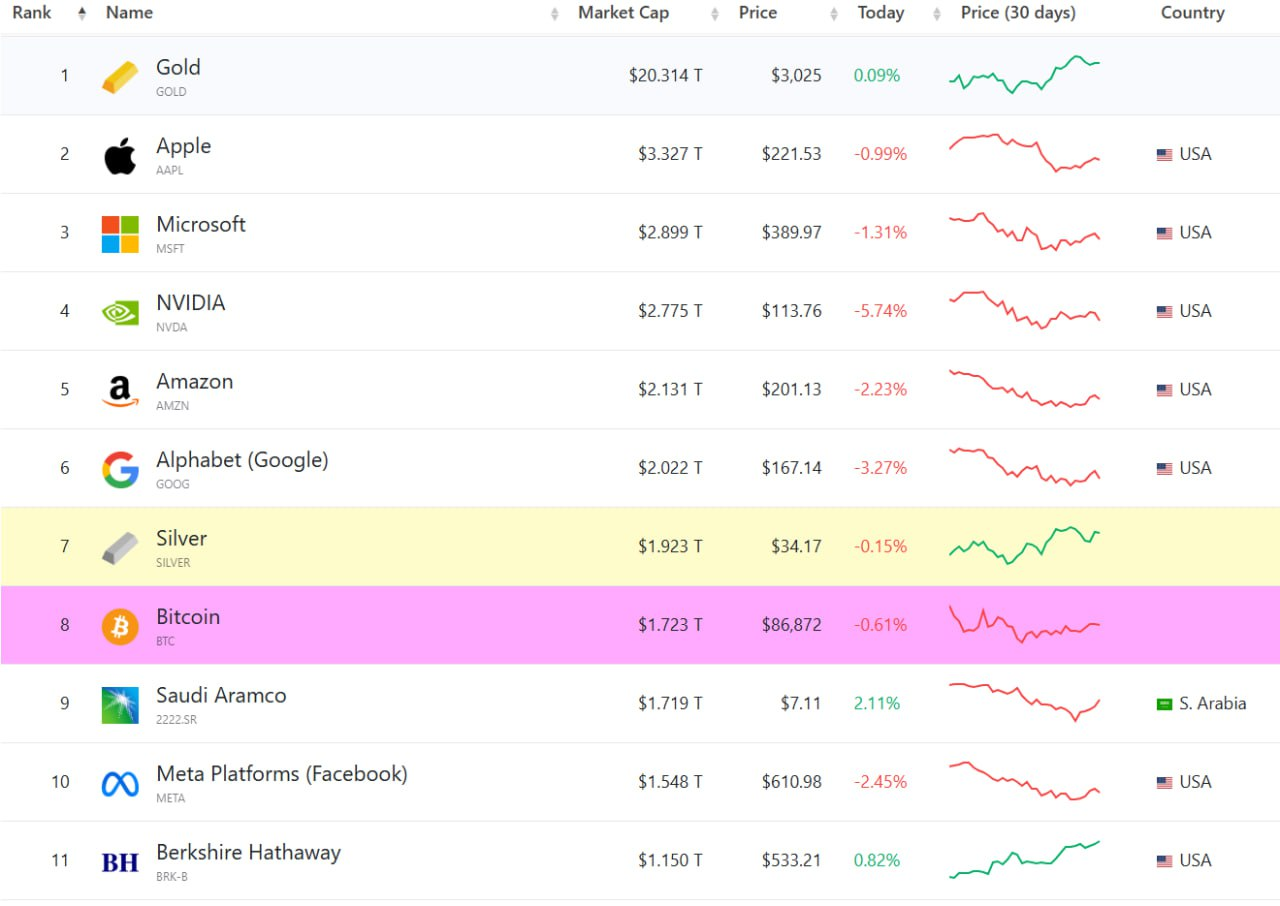Open the Meta Platforms (Facebook) link
This screenshot has height=906, width=1280.
click(282, 774)
